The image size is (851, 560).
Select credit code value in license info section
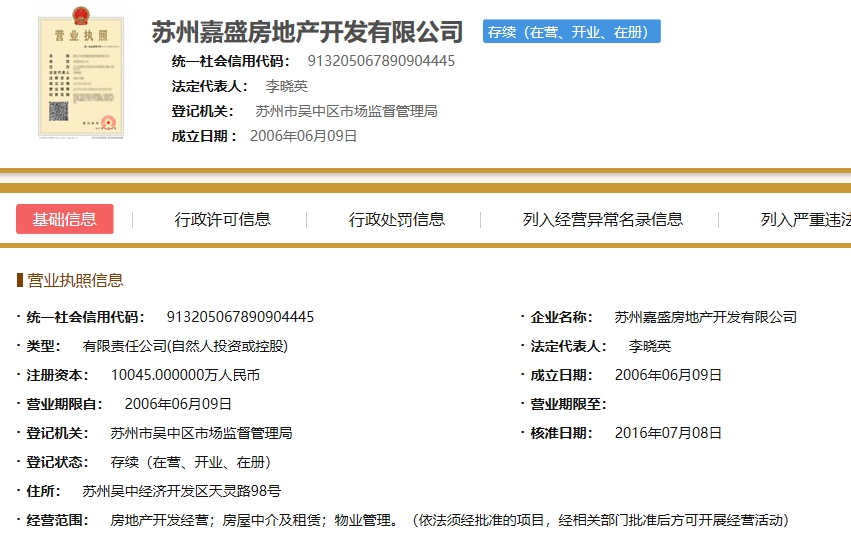pyautogui.click(x=240, y=317)
